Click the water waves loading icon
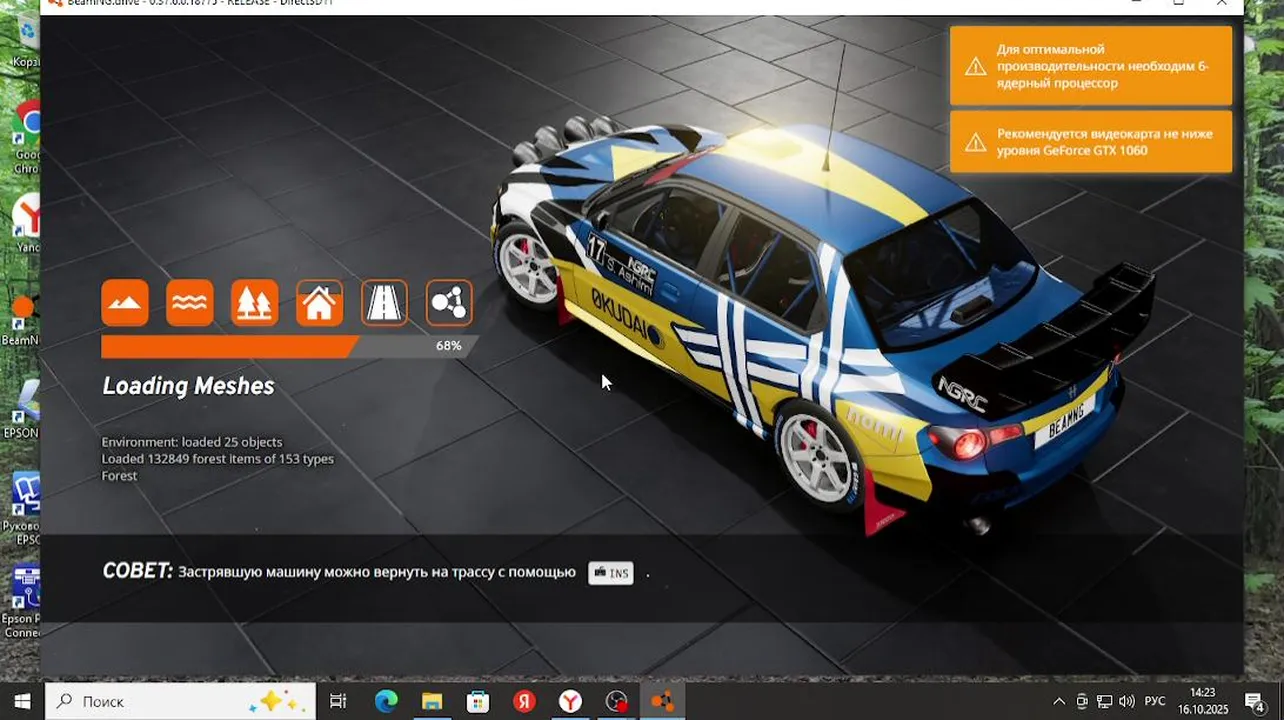 click(190, 303)
